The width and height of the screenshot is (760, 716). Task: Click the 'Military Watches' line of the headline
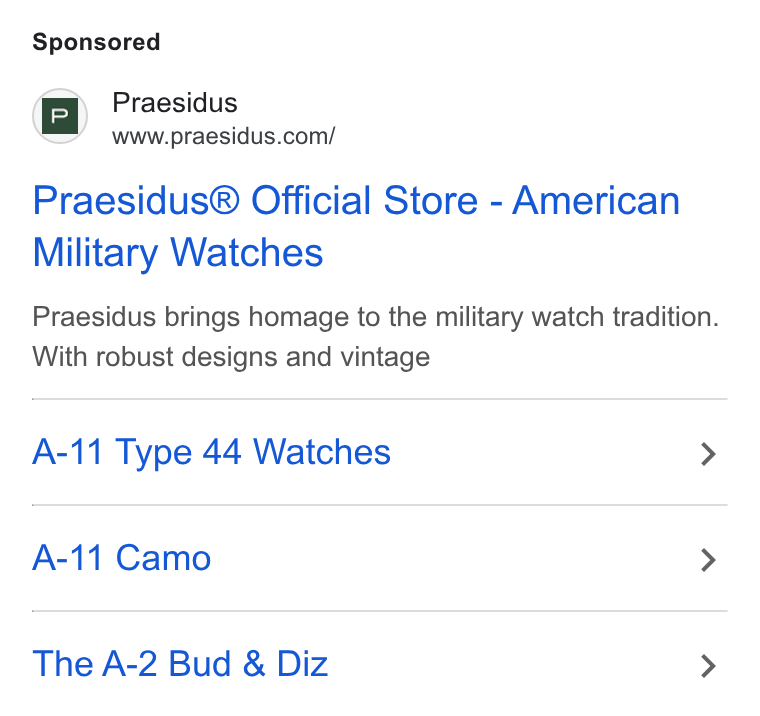(x=178, y=253)
